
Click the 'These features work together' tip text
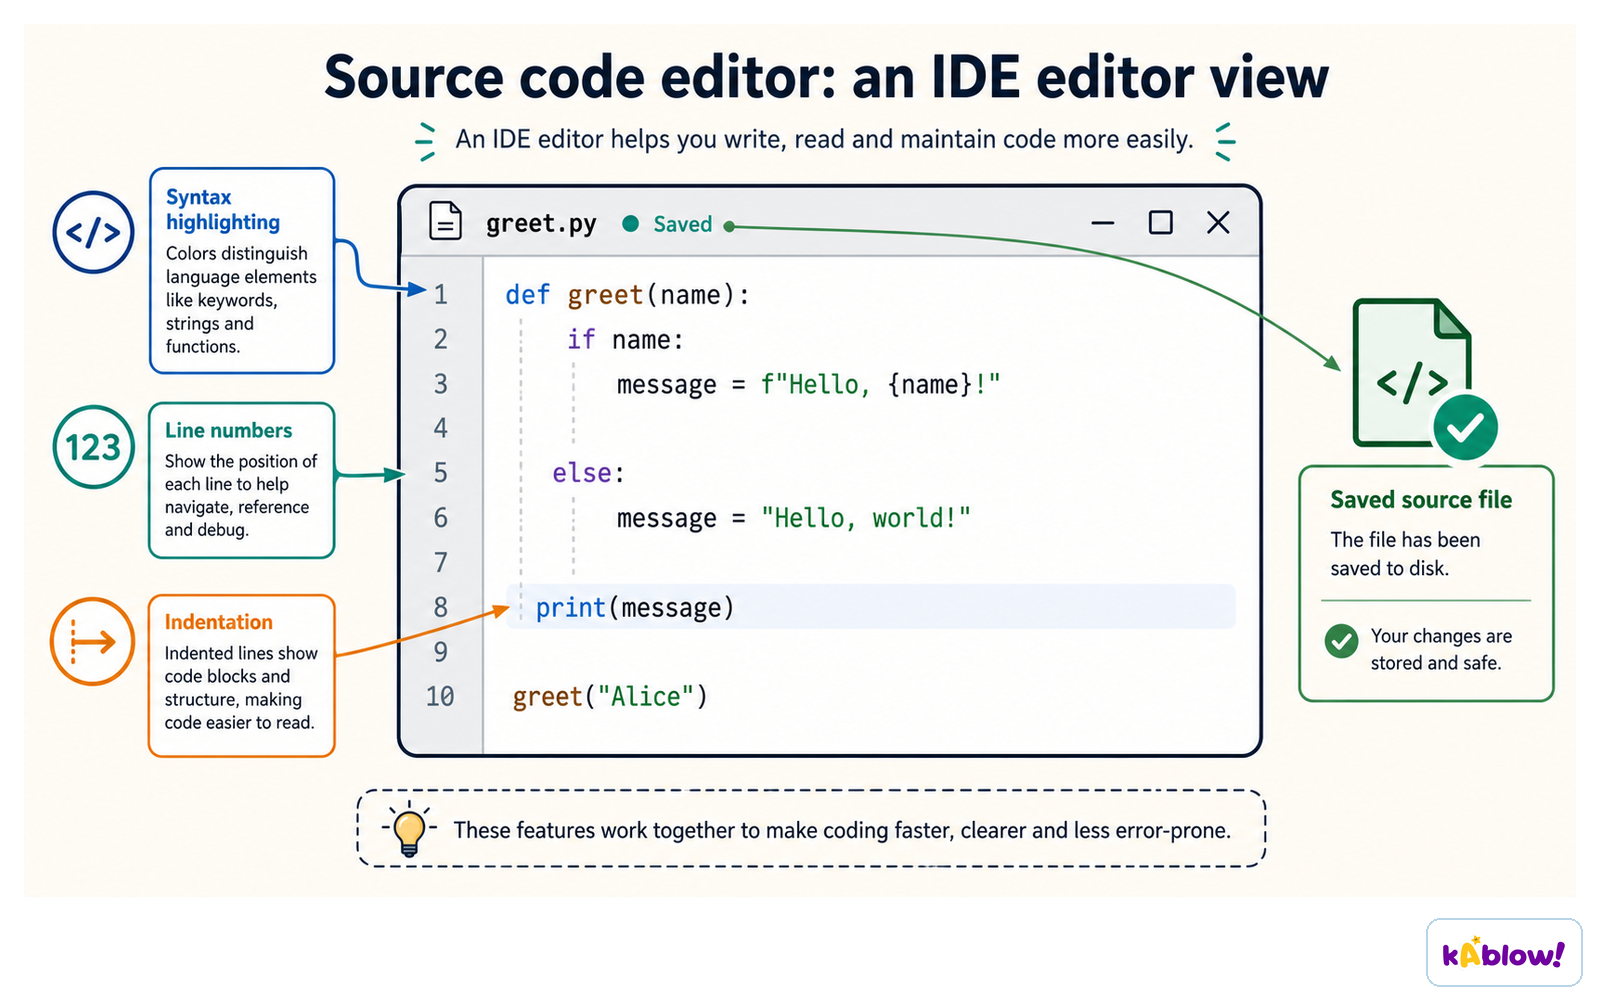[842, 830]
